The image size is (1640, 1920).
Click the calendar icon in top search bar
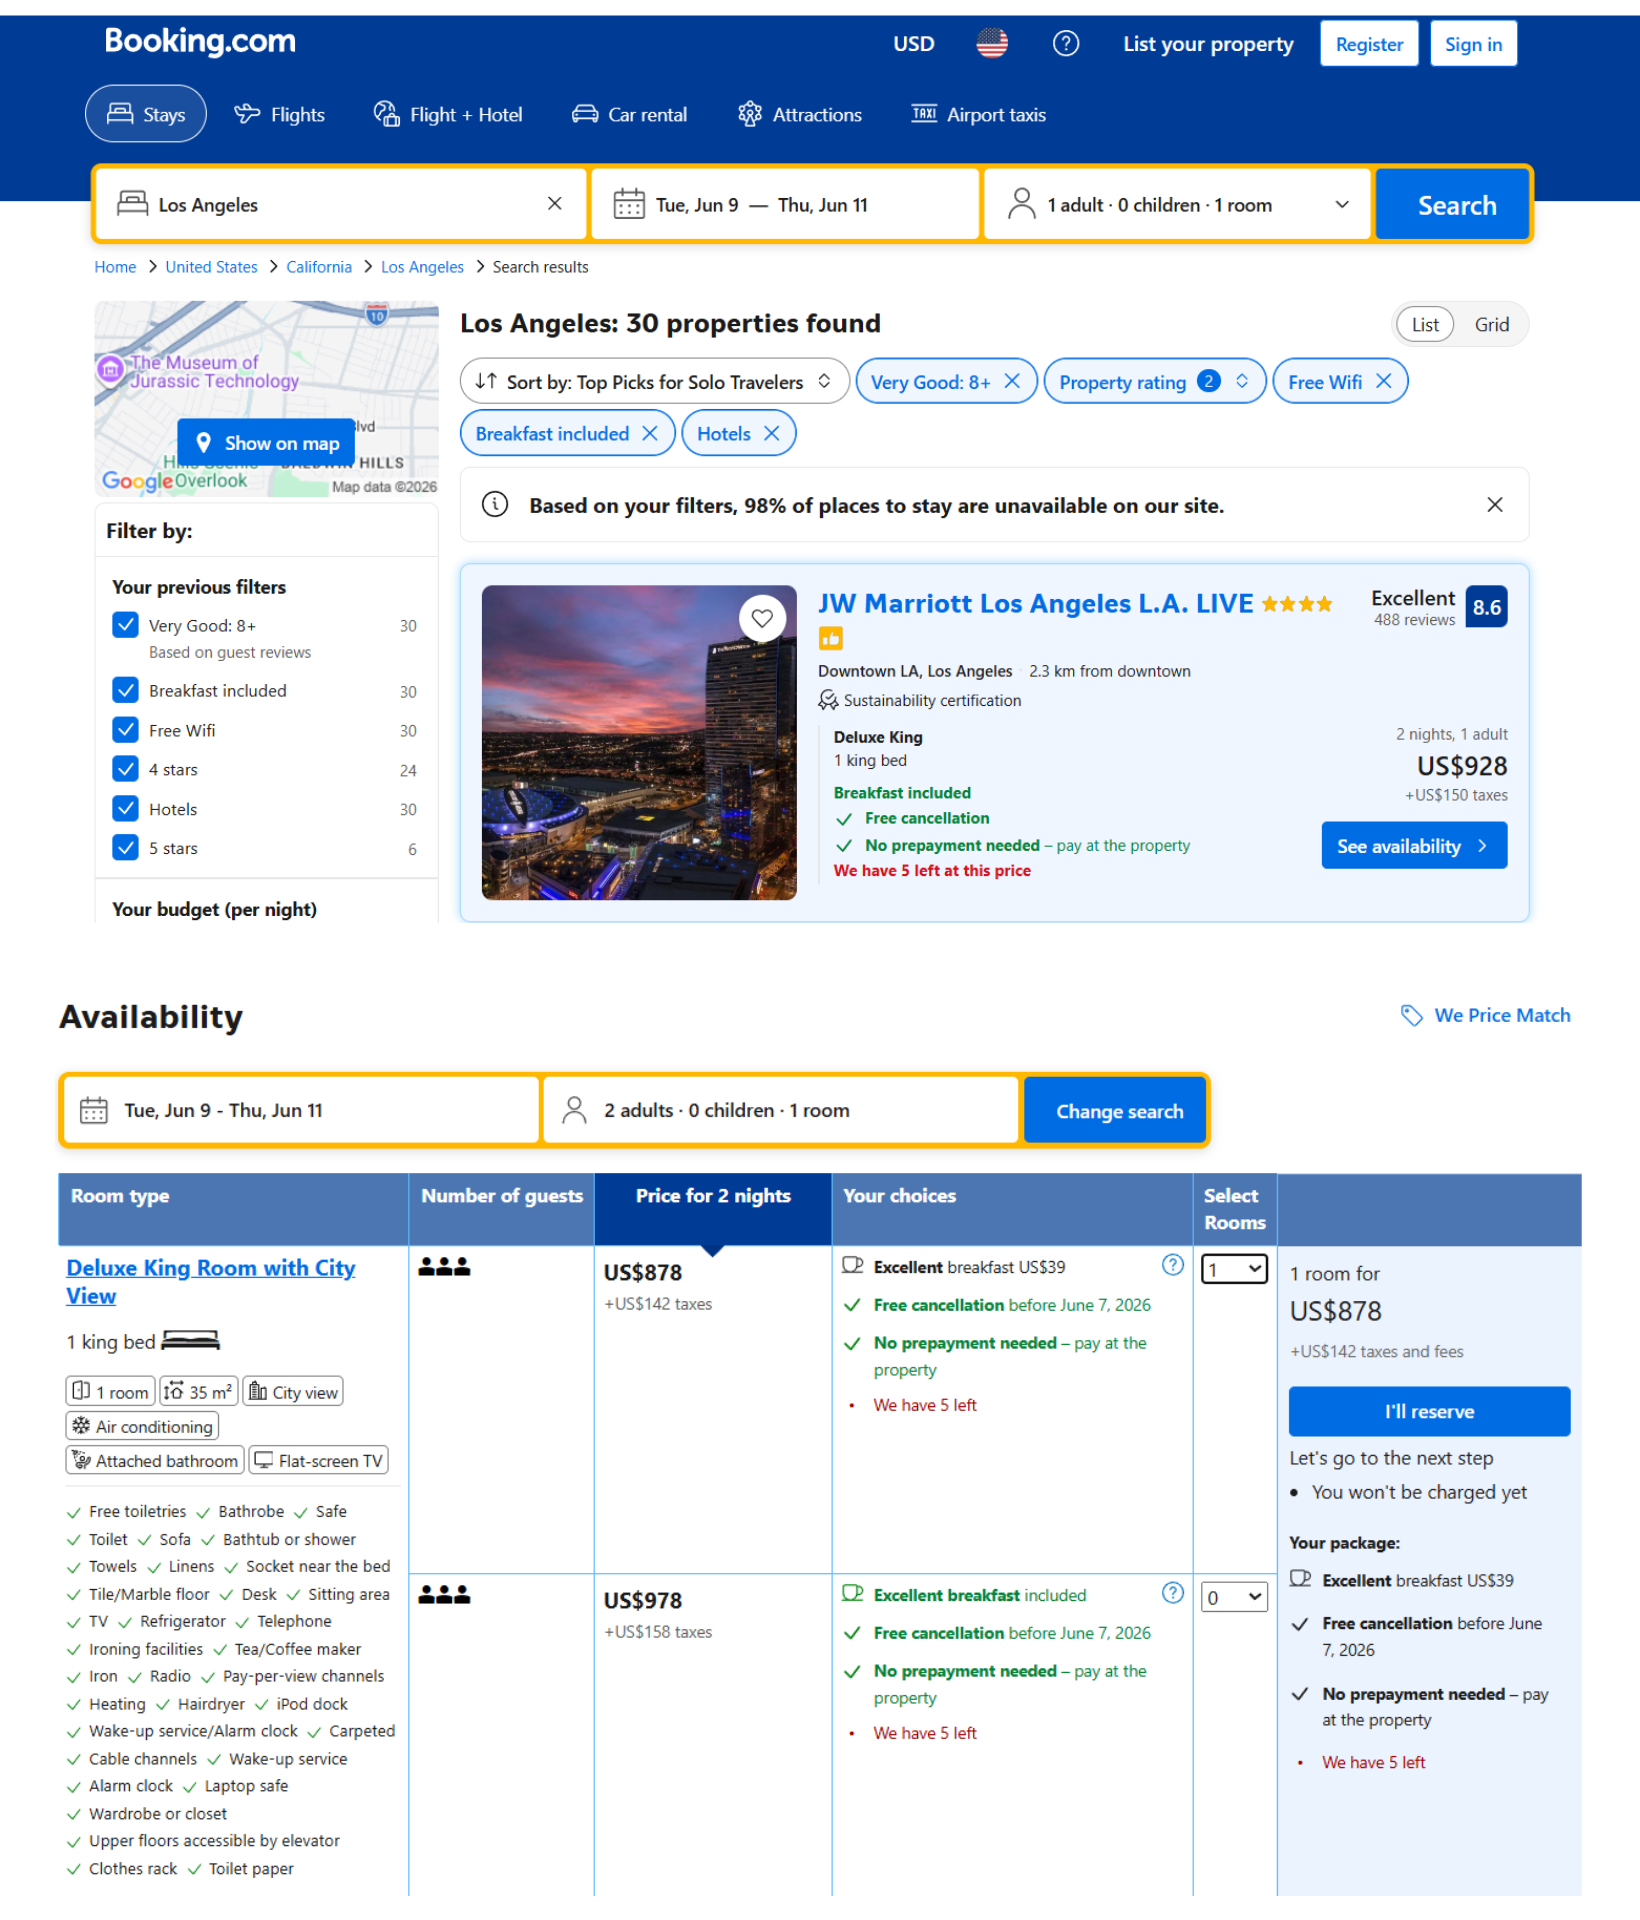628,204
